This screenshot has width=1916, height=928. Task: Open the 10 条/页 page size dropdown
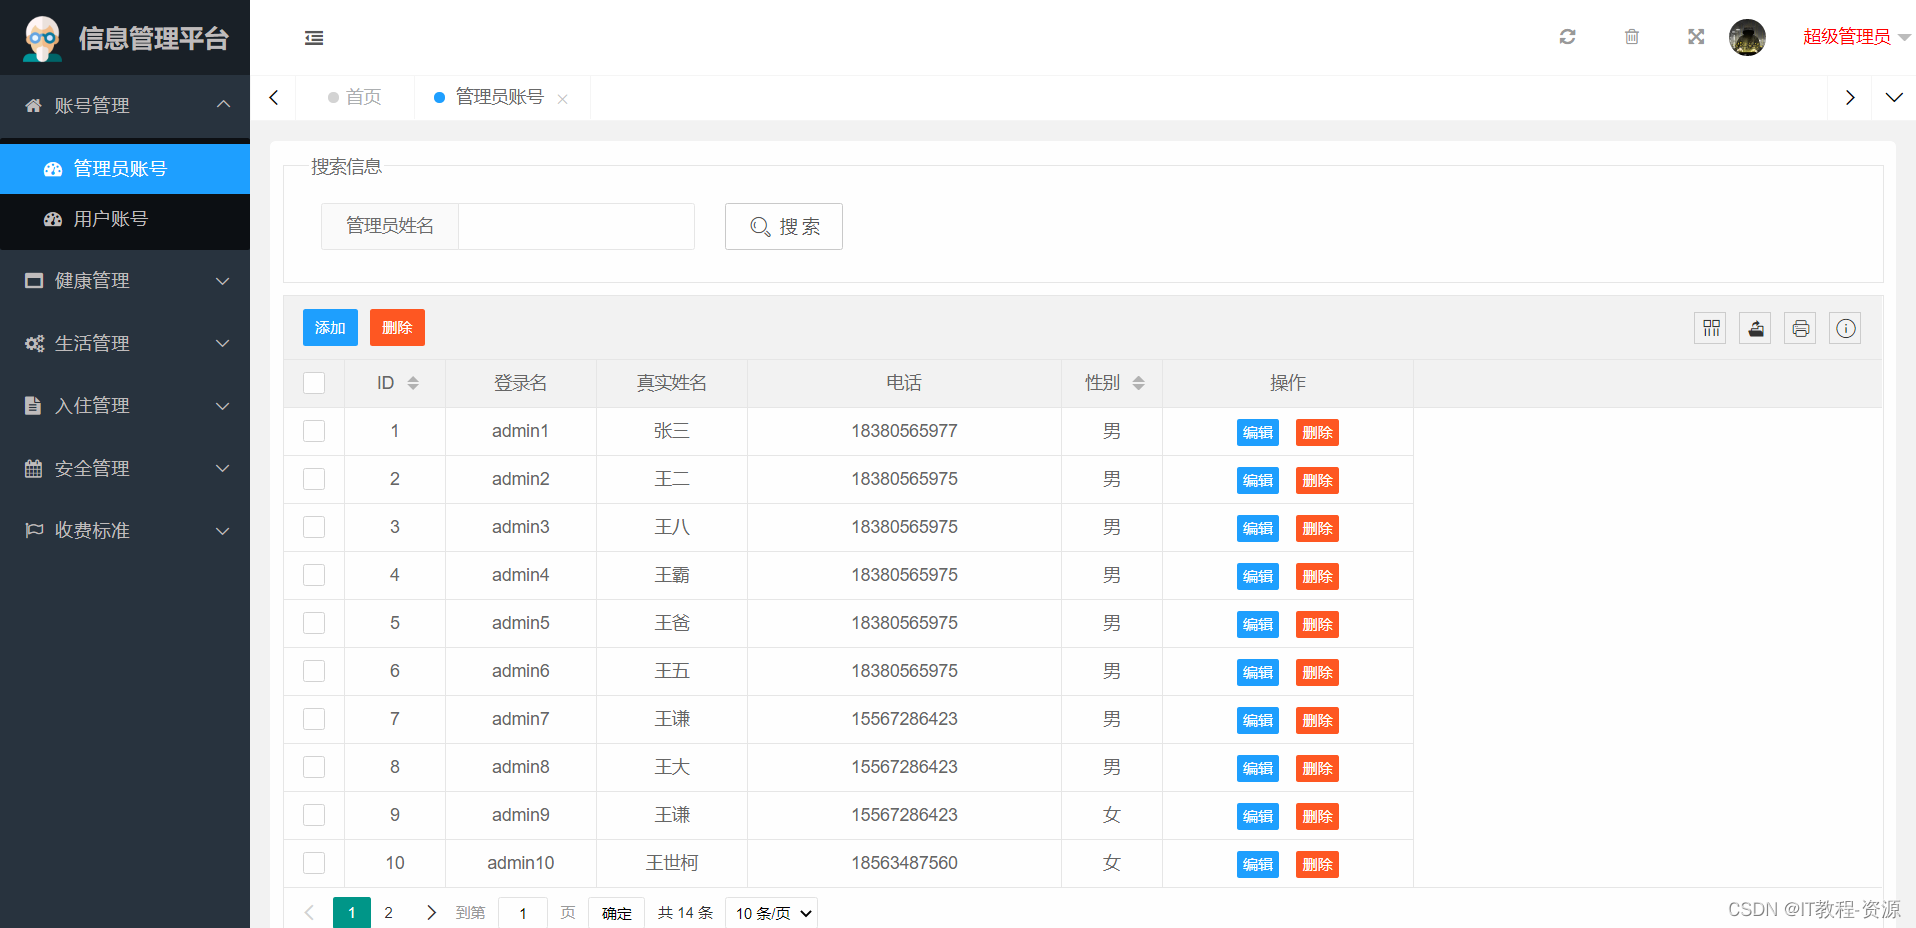pos(771,913)
